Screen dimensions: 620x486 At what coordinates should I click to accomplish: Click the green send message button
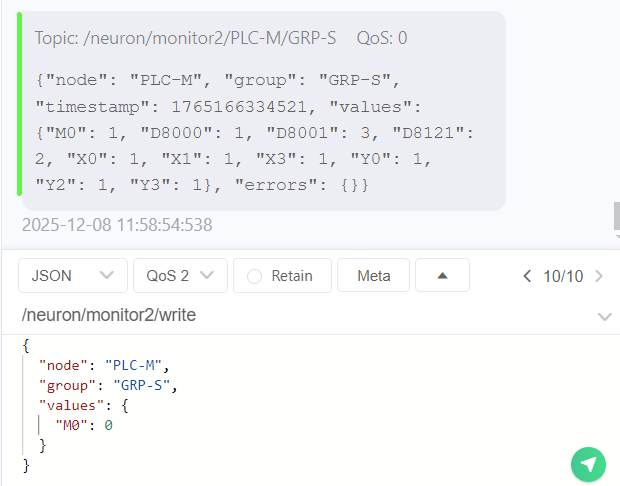click(x=589, y=464)
